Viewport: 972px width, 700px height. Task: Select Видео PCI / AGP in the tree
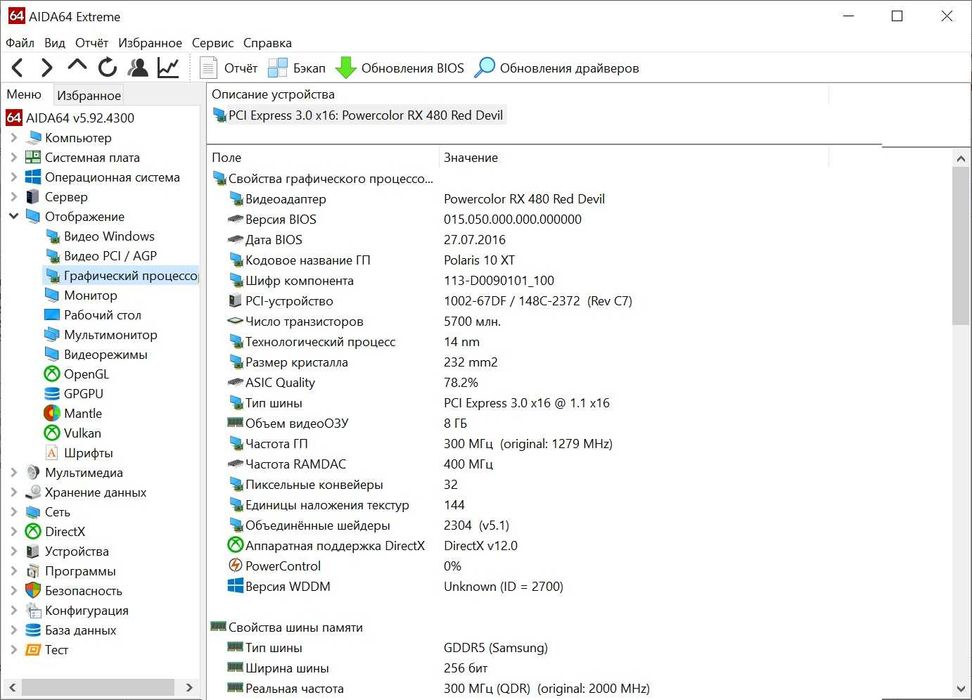point(102,256)
